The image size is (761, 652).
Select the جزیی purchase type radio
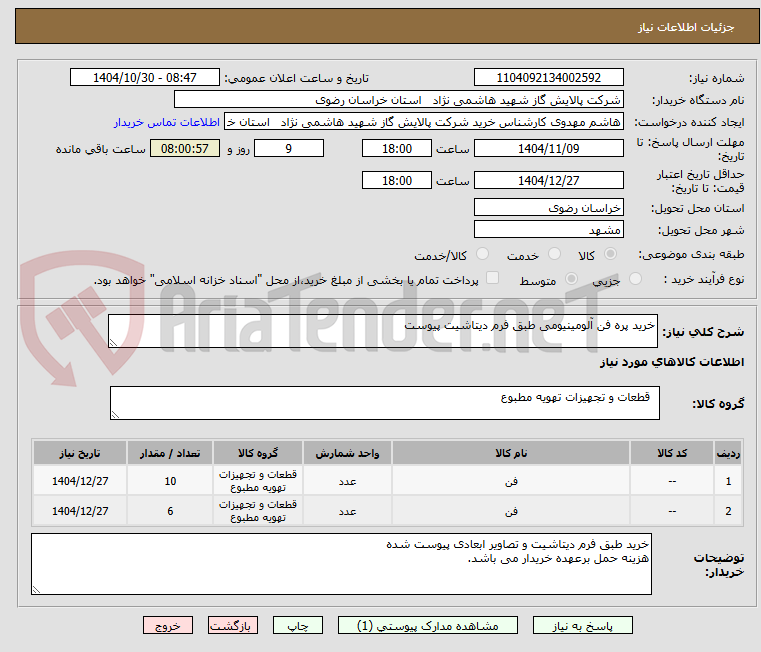635,279
